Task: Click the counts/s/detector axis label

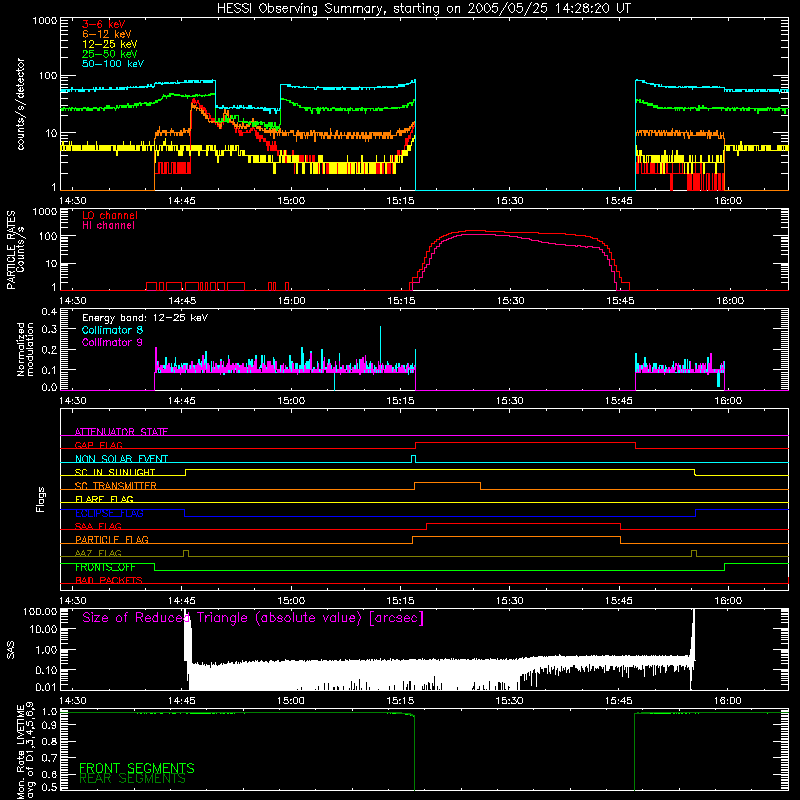Action: click(x=20, y=104)
